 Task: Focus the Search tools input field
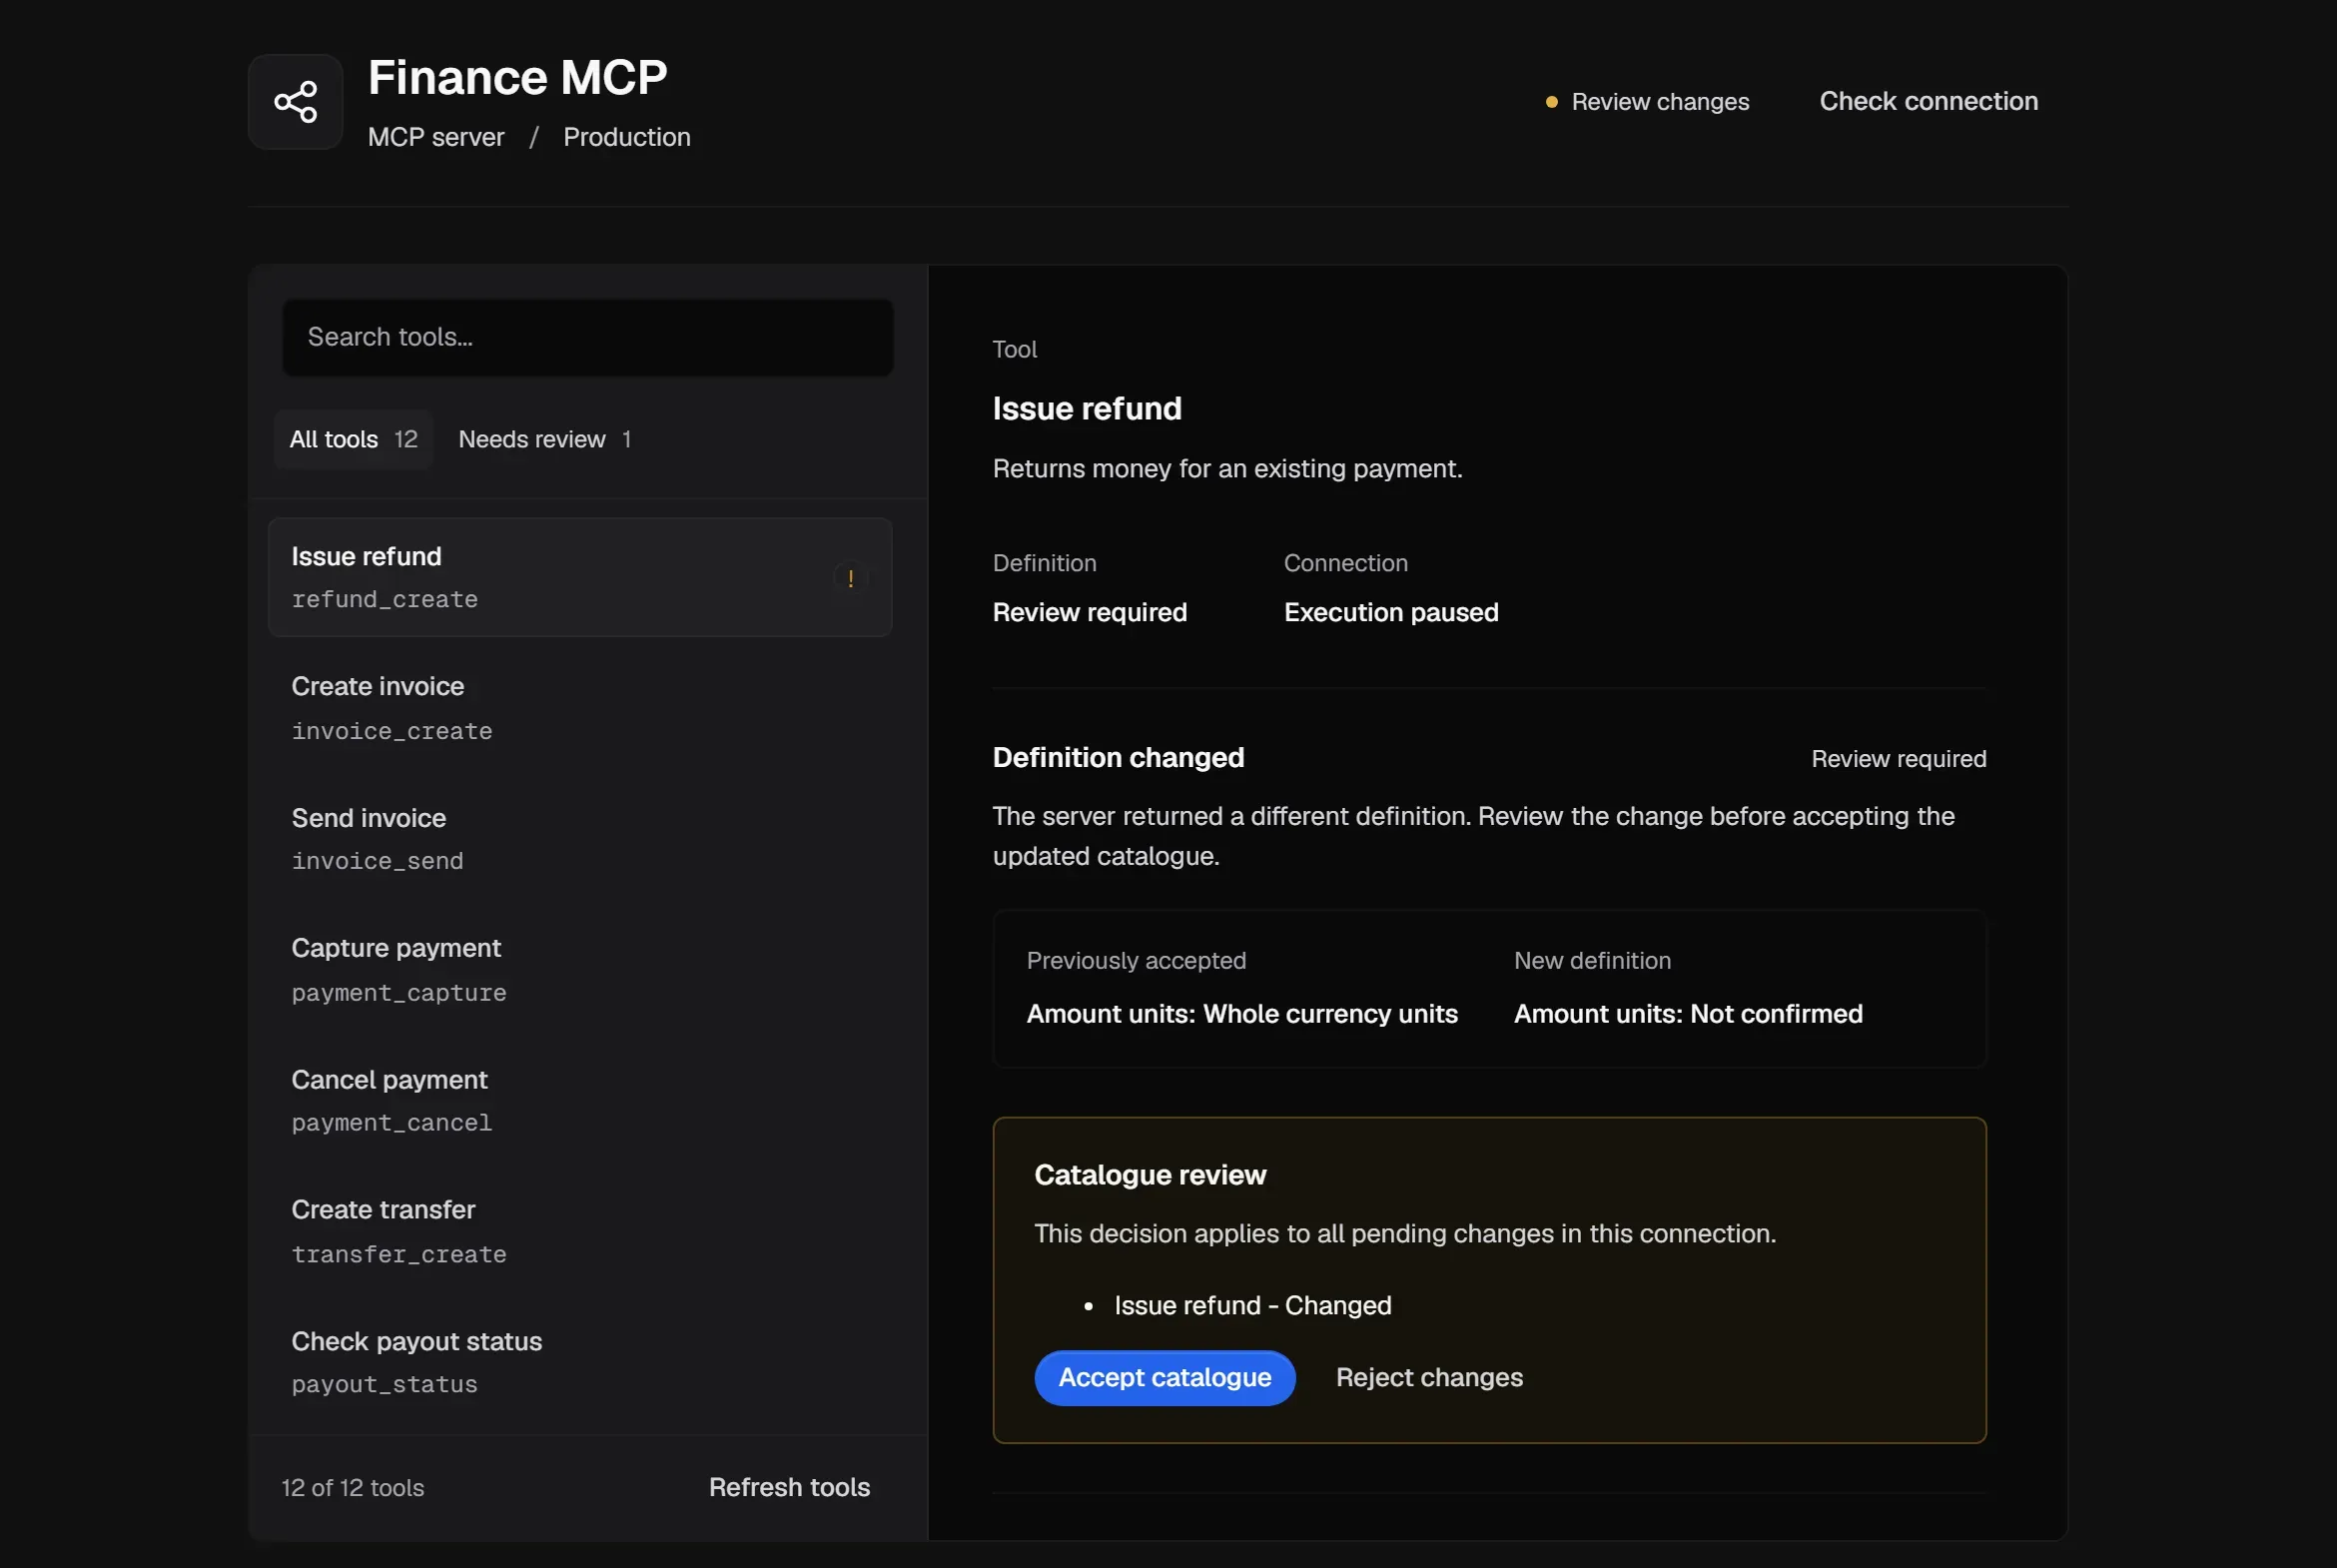pyautogui.click(x=588, y=337)
